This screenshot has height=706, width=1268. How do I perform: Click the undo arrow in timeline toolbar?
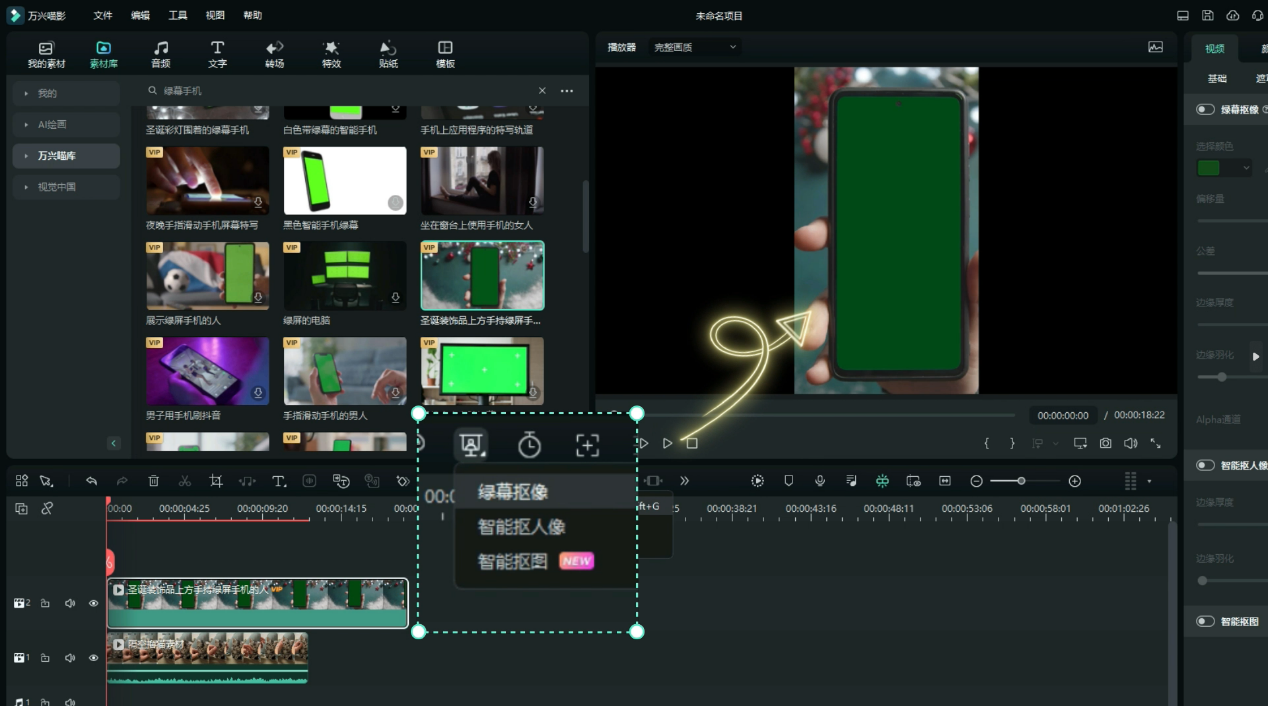point(91,481)
